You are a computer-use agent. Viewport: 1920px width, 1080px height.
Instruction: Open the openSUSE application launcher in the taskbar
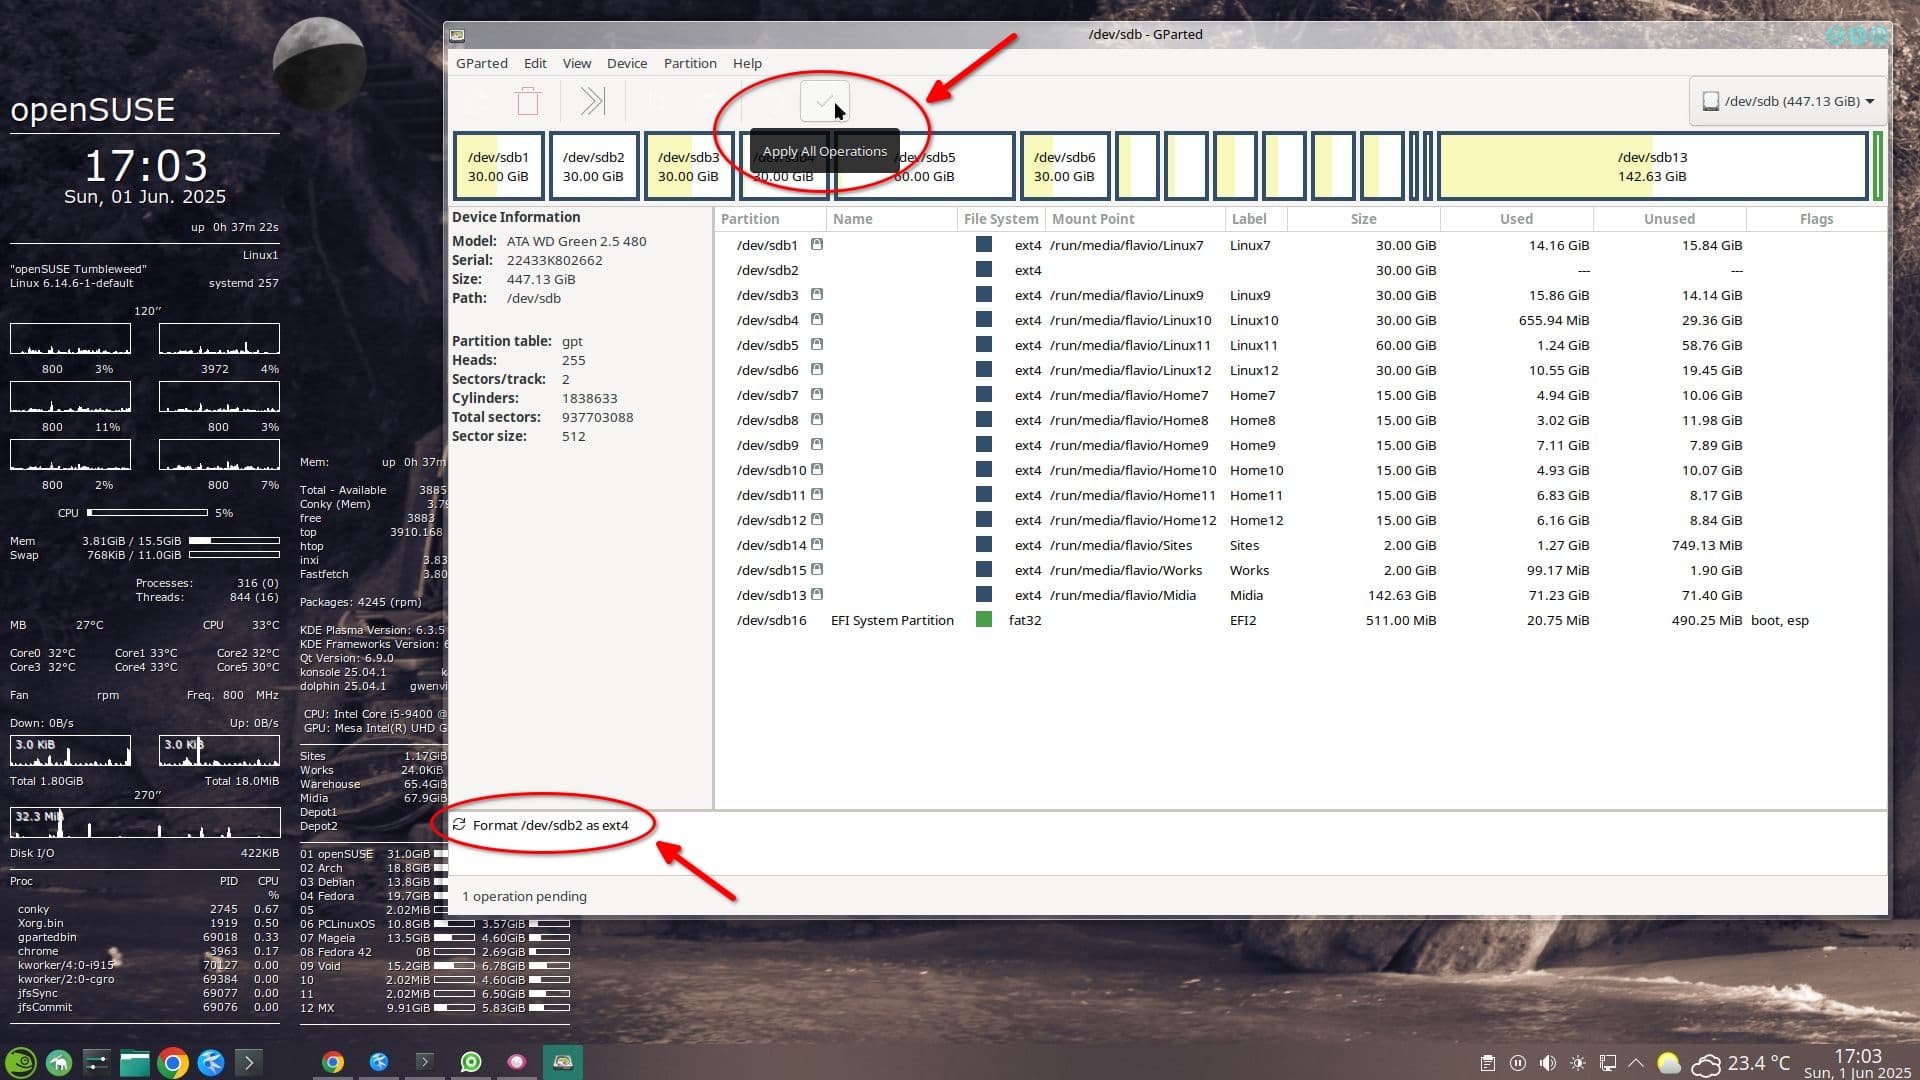tap(21, 1062)
